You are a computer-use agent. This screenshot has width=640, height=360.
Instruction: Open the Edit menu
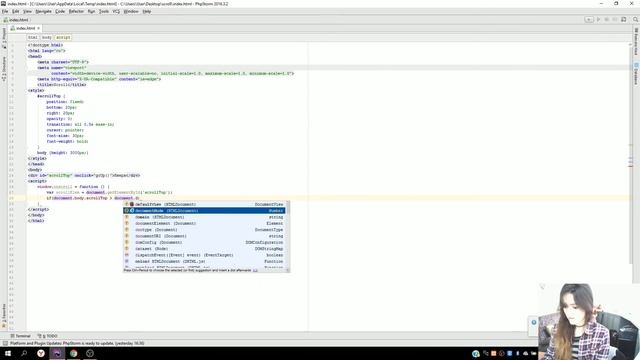point(16,11)
